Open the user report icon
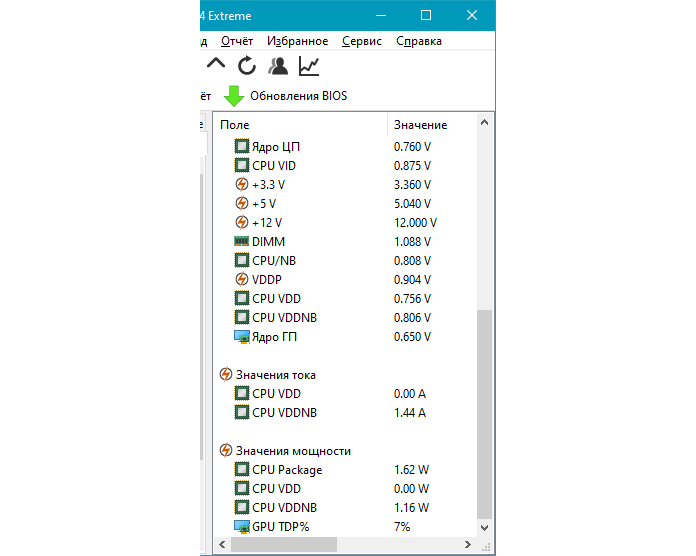This screenshot has width=696, height=556. click(x=278, y=66)
